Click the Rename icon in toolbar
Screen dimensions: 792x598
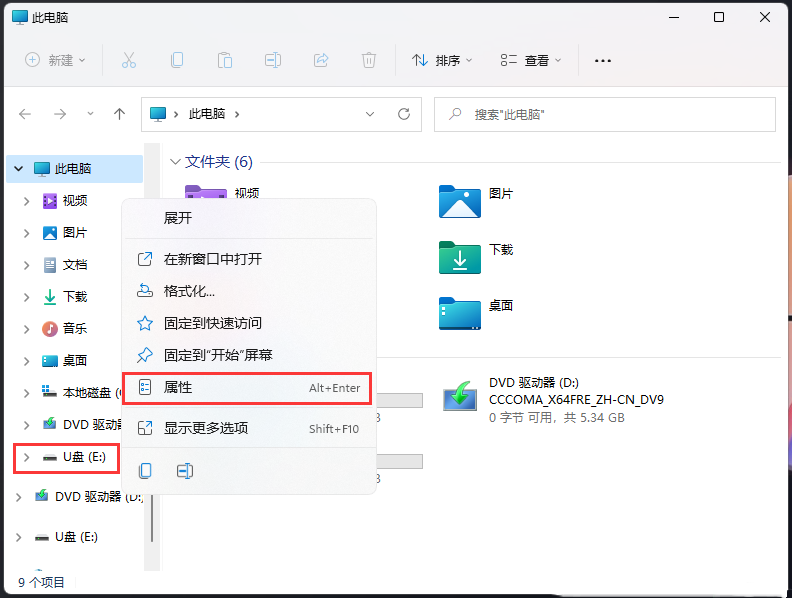click(x=273, y=60)
